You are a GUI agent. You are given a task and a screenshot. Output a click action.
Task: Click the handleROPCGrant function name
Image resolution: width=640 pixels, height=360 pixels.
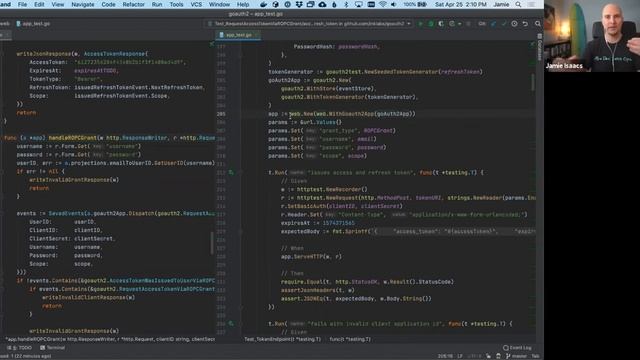coord(72,138)
